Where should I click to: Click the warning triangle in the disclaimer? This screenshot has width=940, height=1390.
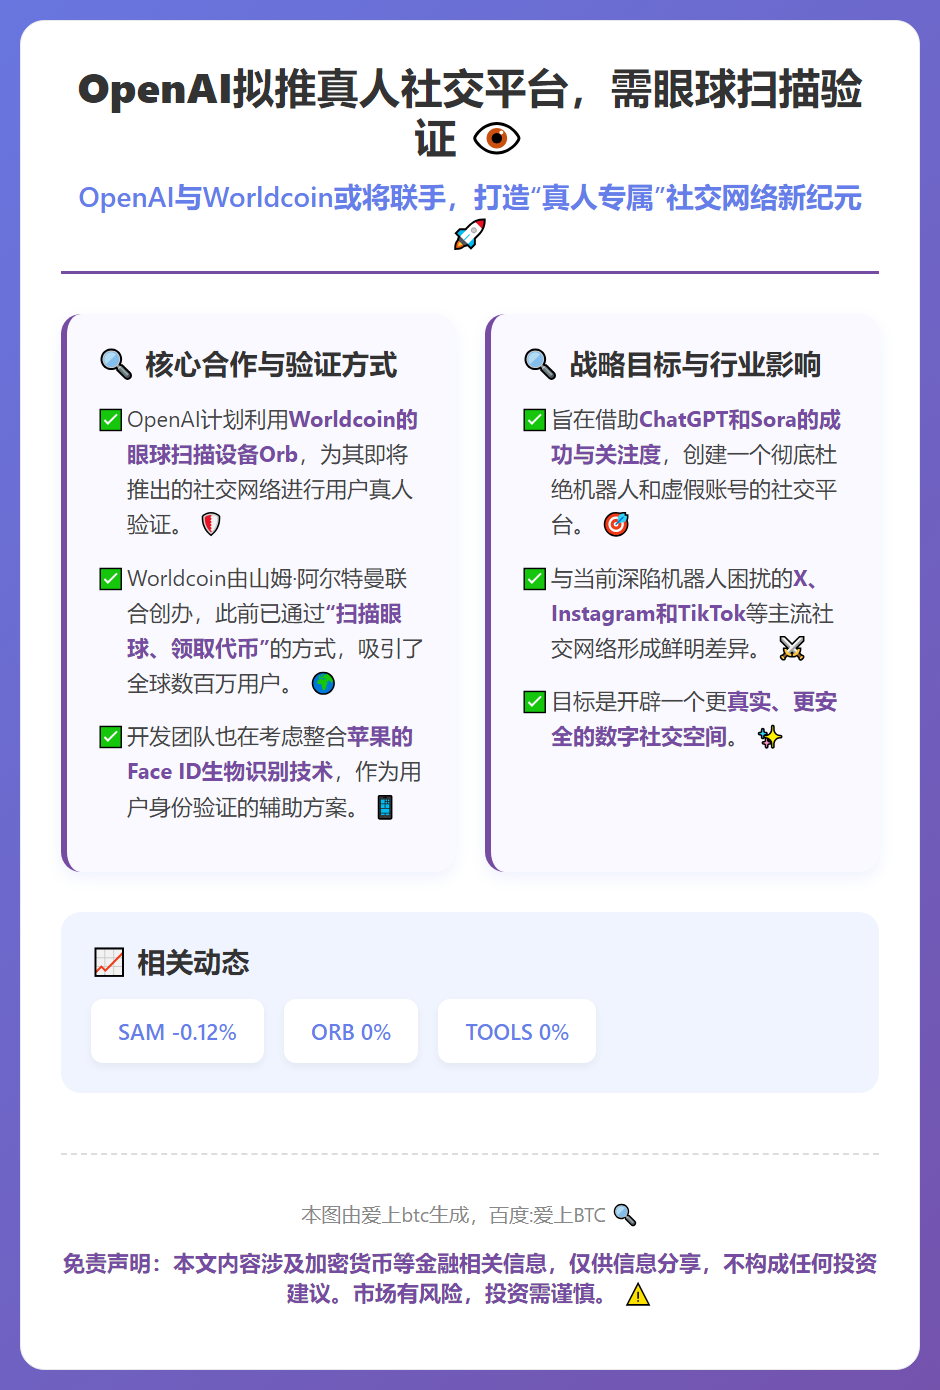638,1295
